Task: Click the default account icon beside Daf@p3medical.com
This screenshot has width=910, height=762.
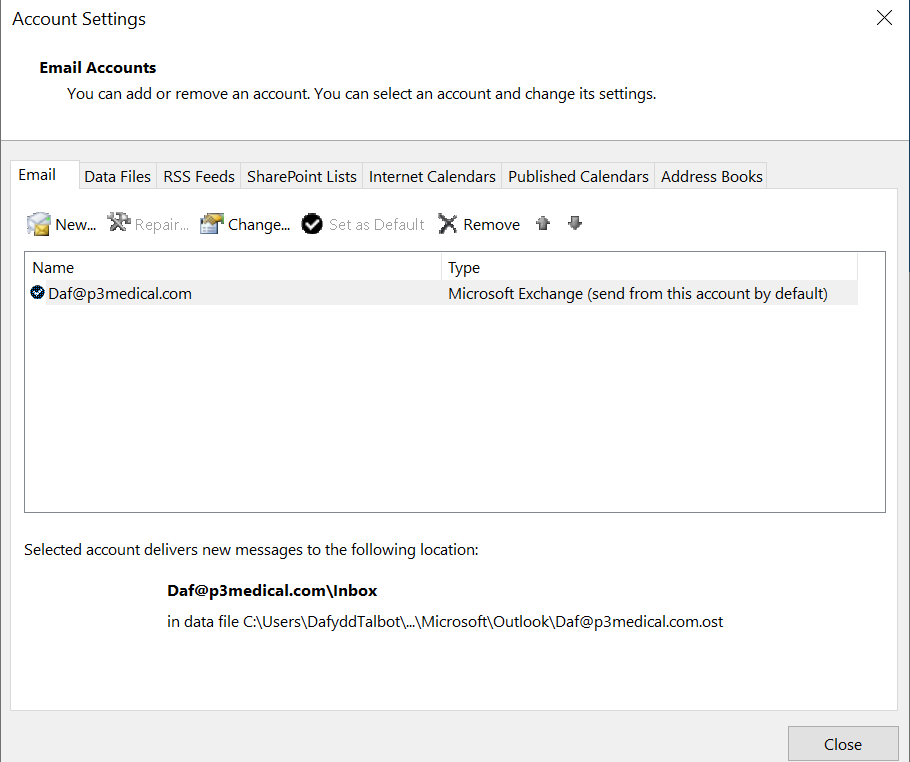Action: coord(37,292)
